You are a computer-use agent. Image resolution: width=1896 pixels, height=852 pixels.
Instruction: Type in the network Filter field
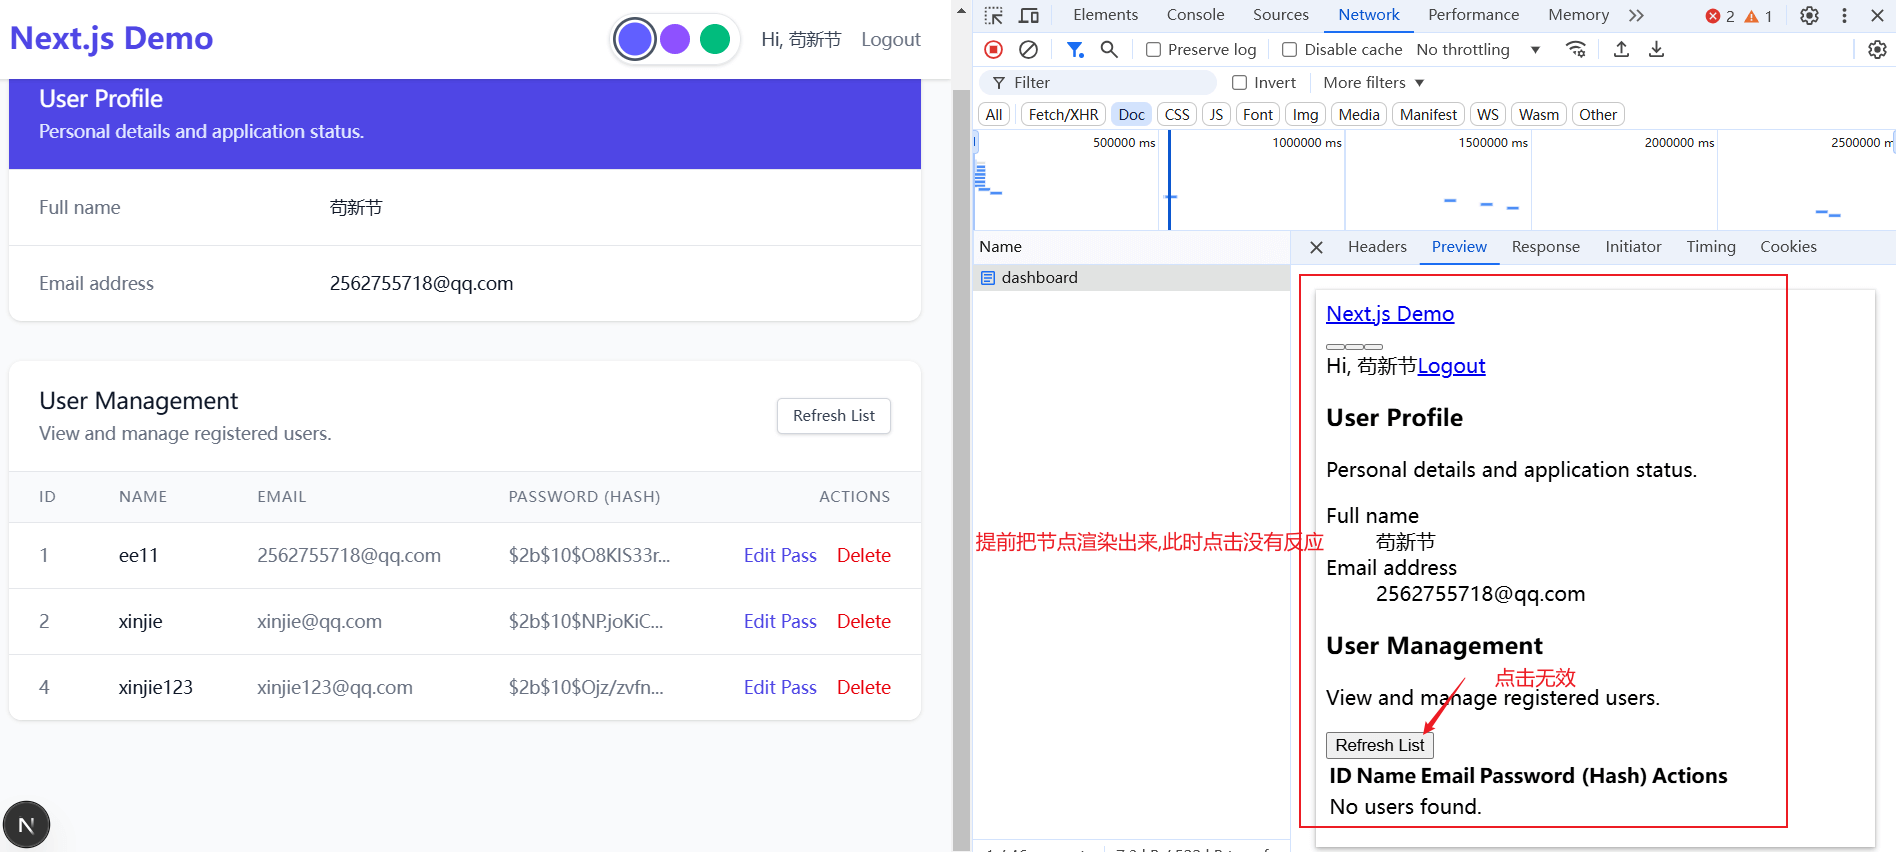1110,83
